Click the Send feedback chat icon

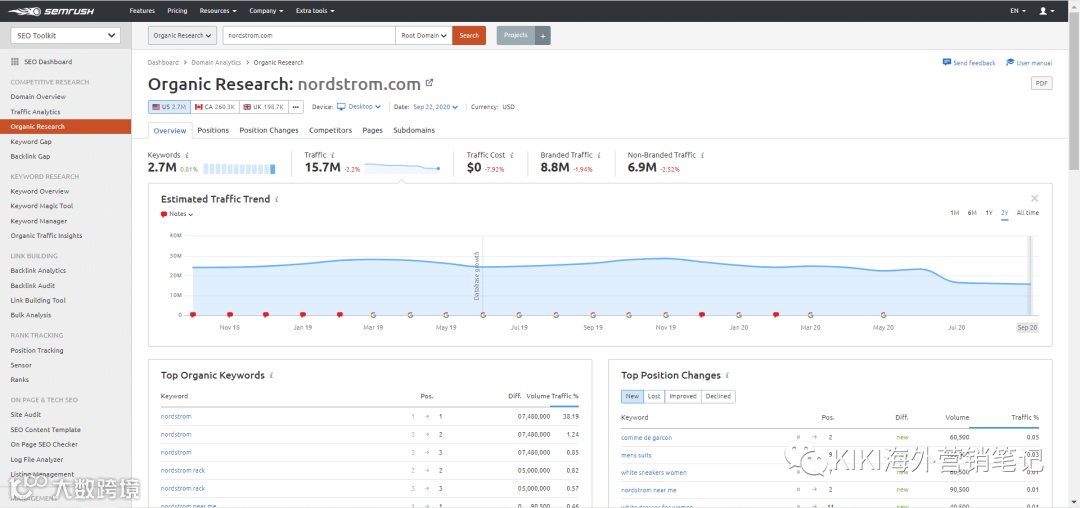click(x=946, y=62)
